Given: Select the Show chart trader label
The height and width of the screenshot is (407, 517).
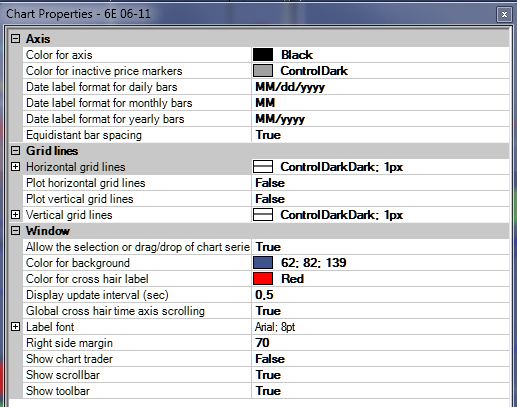Looking at the screenshot, I should 69,359.
